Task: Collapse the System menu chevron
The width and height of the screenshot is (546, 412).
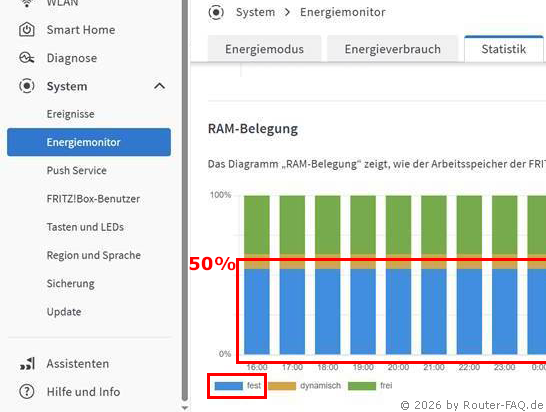Action: pos(159,86)
